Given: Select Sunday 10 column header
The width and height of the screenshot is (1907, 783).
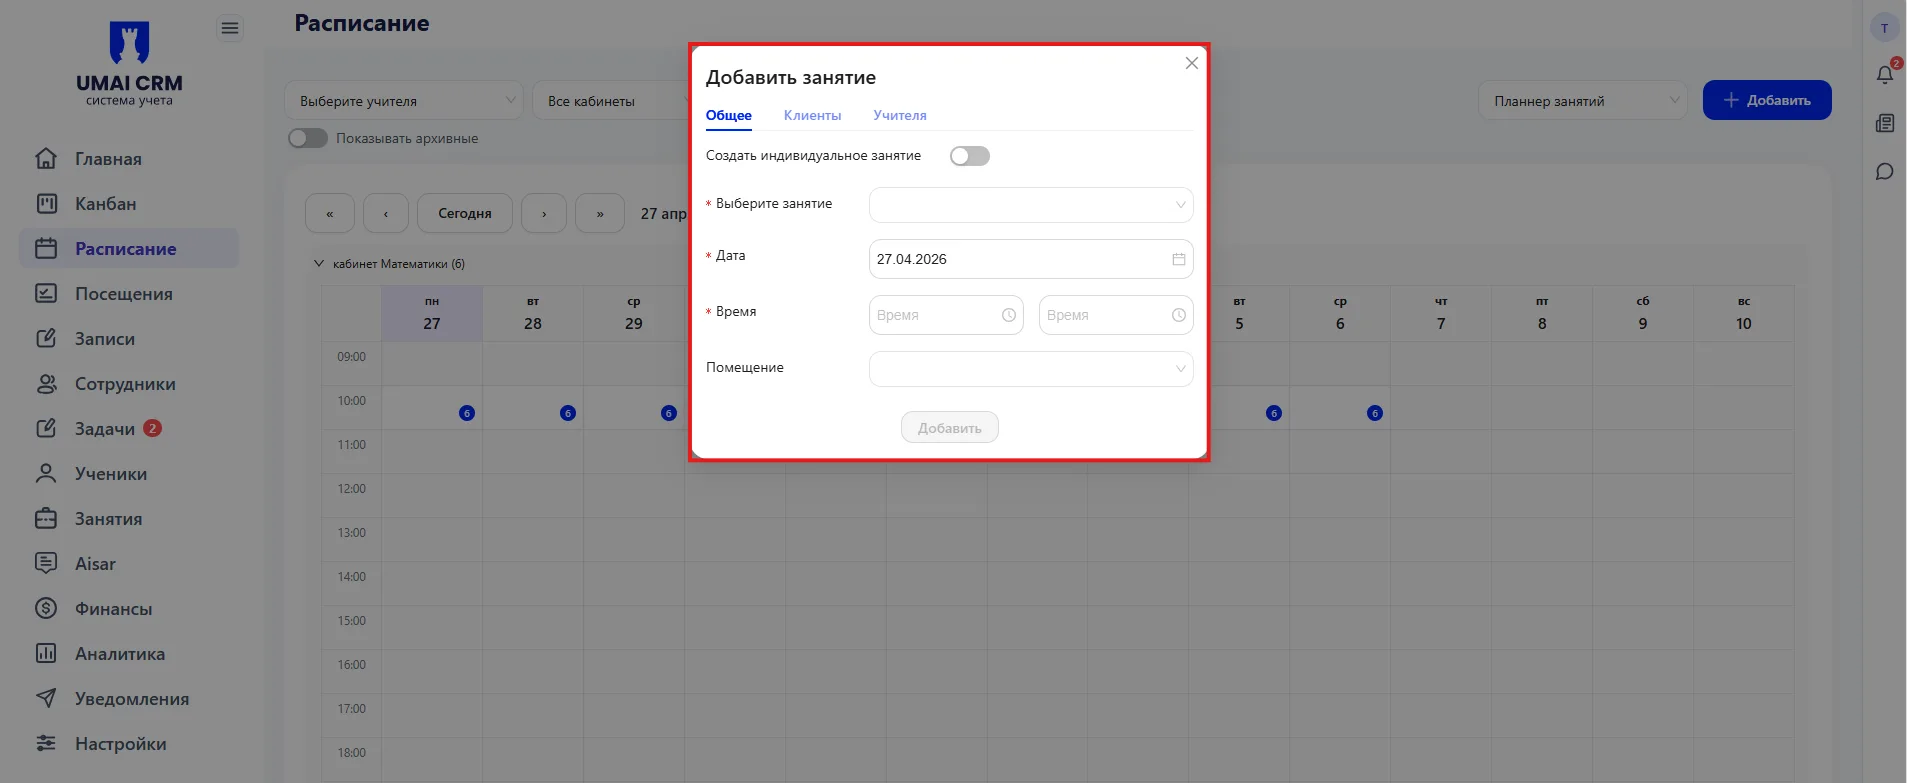Looking at the screenshot, I should (x=1744, y=313).
